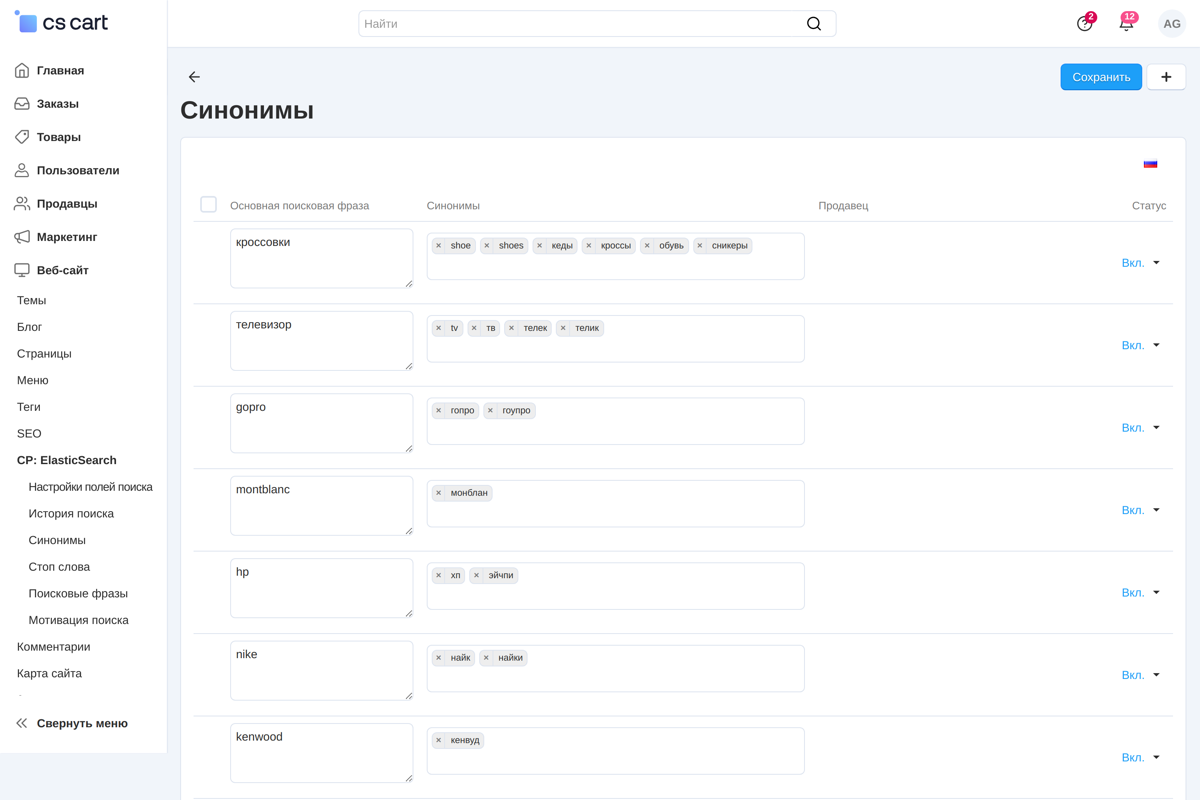Remove the "монблан" synonym tag
Screen dimensions: 1200x800
click(x=438, y=493)
